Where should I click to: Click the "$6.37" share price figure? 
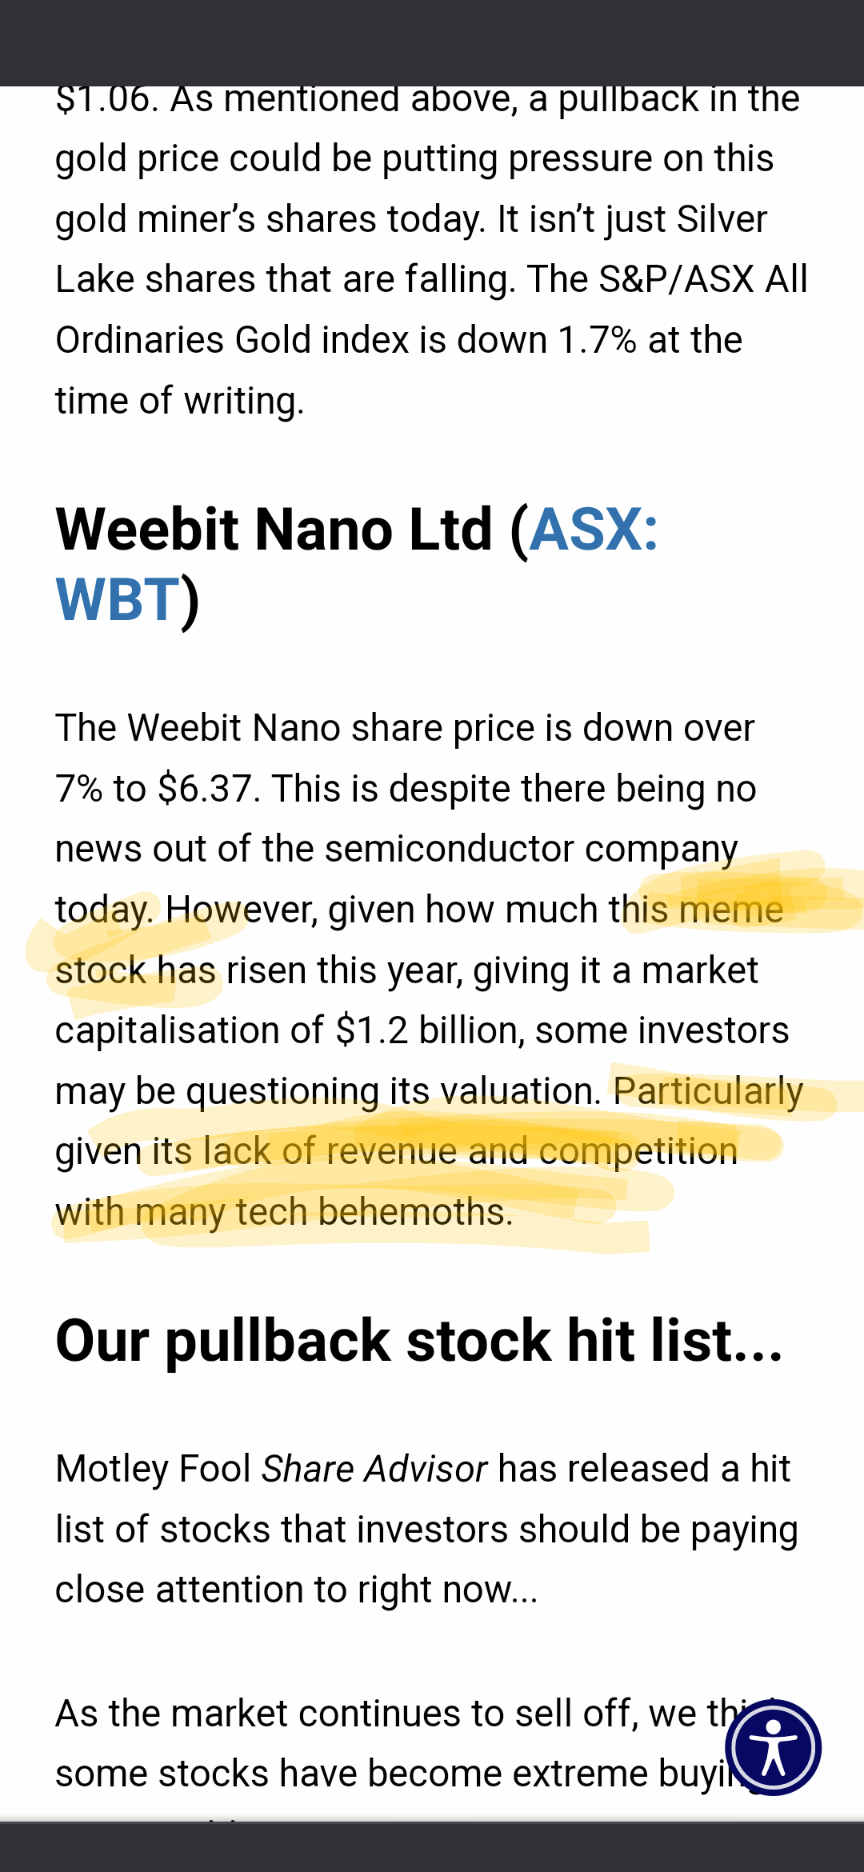(x=204, y=789)
